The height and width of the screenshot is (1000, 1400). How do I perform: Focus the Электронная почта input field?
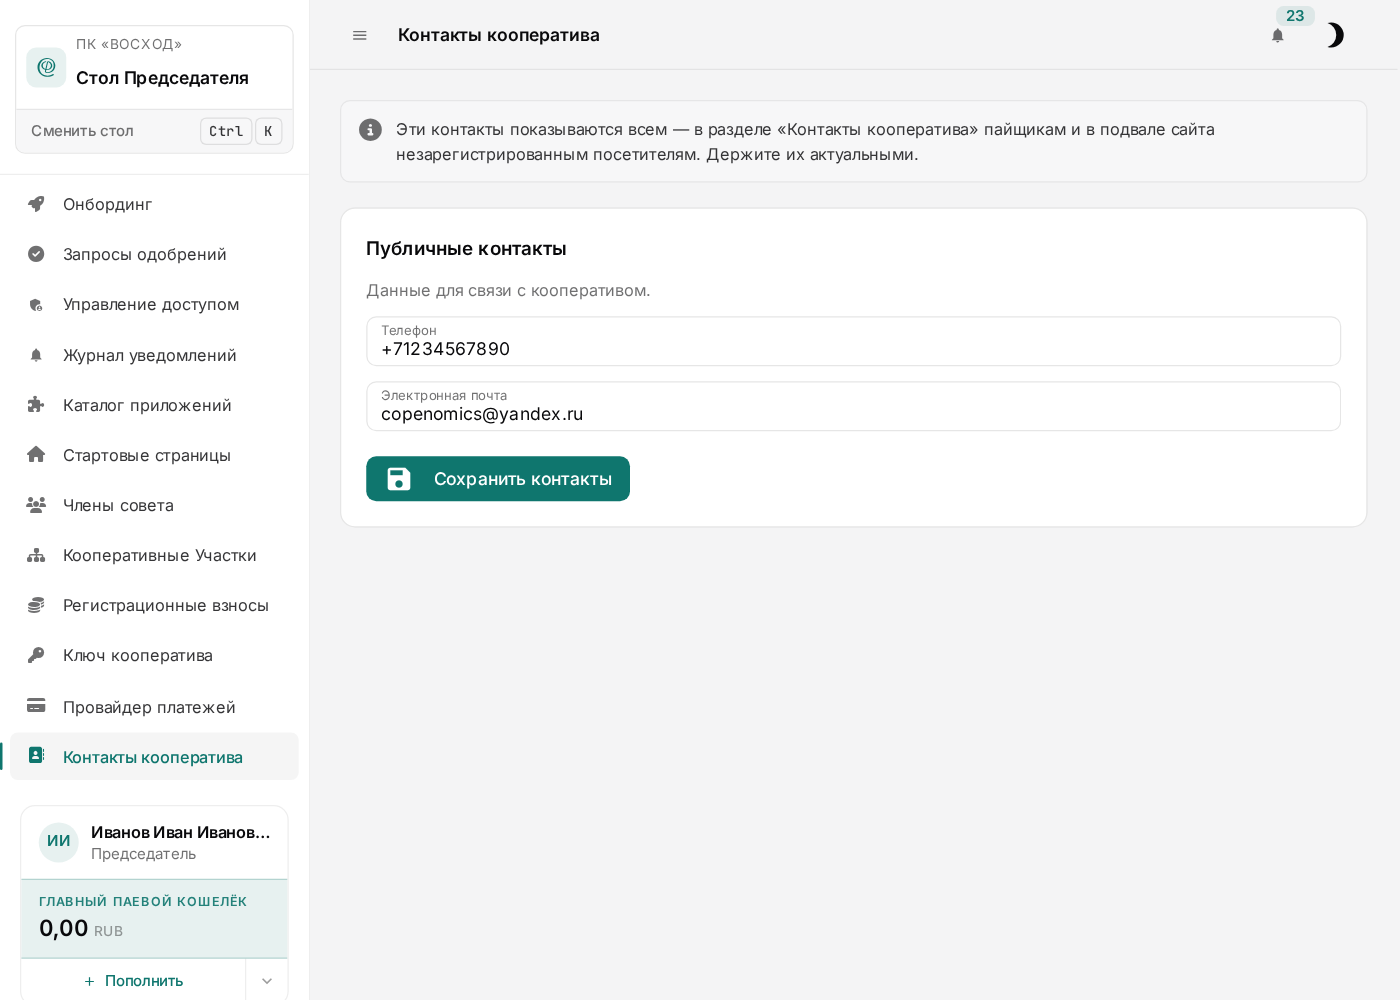(x=853, y=406)
